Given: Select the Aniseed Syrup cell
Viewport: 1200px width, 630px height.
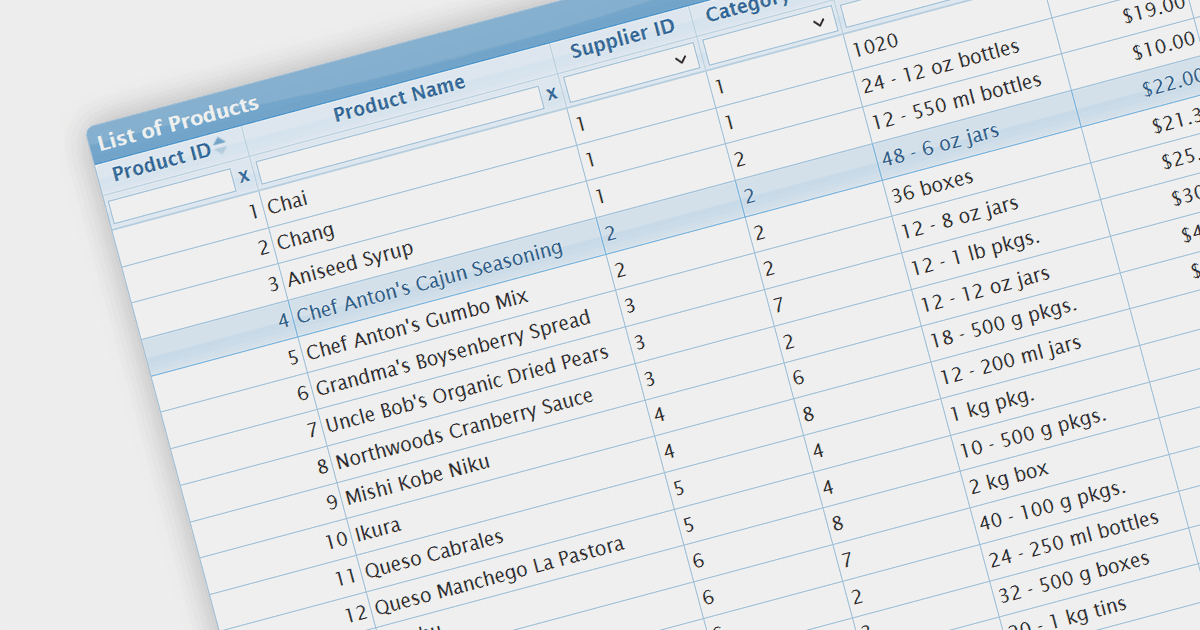Looking at the screenshot, I should click(x=350, y=265).
